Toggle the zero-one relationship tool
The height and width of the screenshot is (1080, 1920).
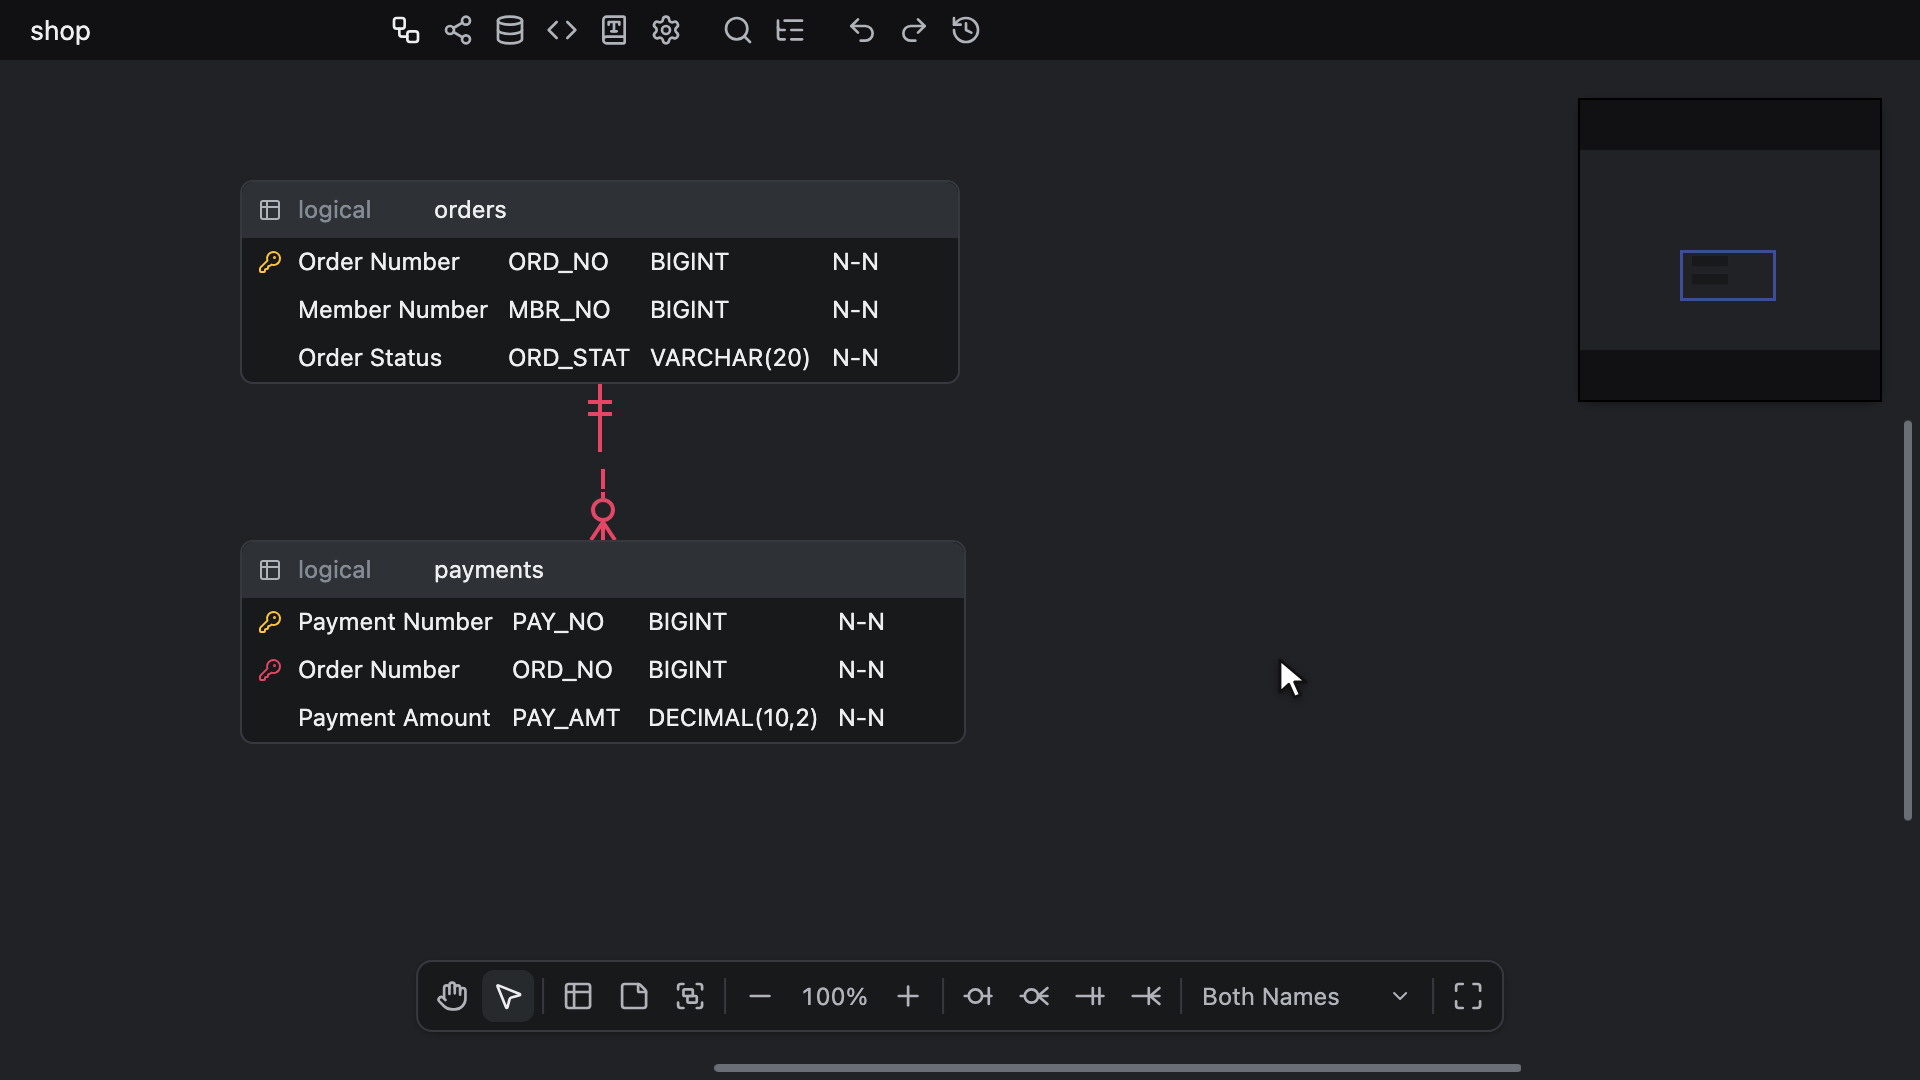pos(978,996)
